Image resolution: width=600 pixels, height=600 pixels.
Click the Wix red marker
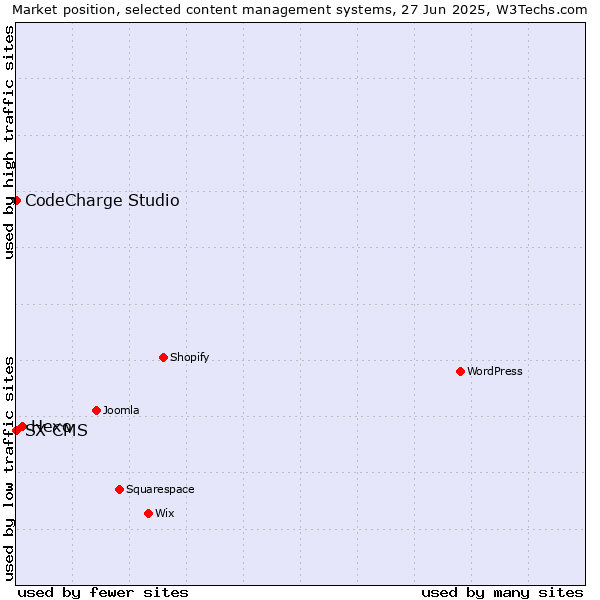pyautogui.click(x=148, y=513)
